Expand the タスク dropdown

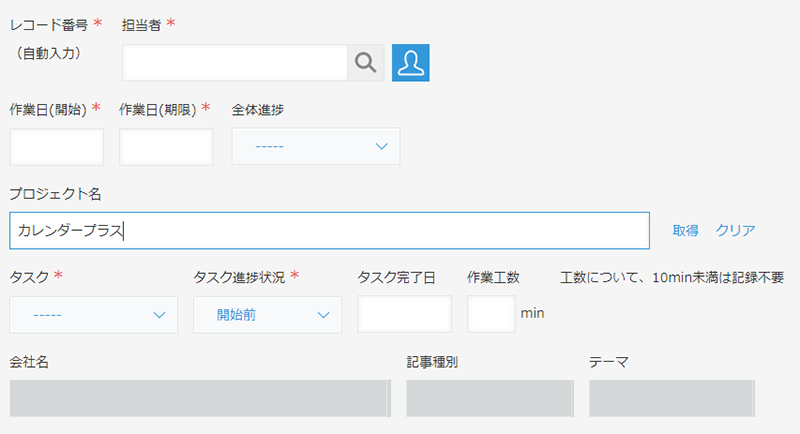tap(94, 315)
